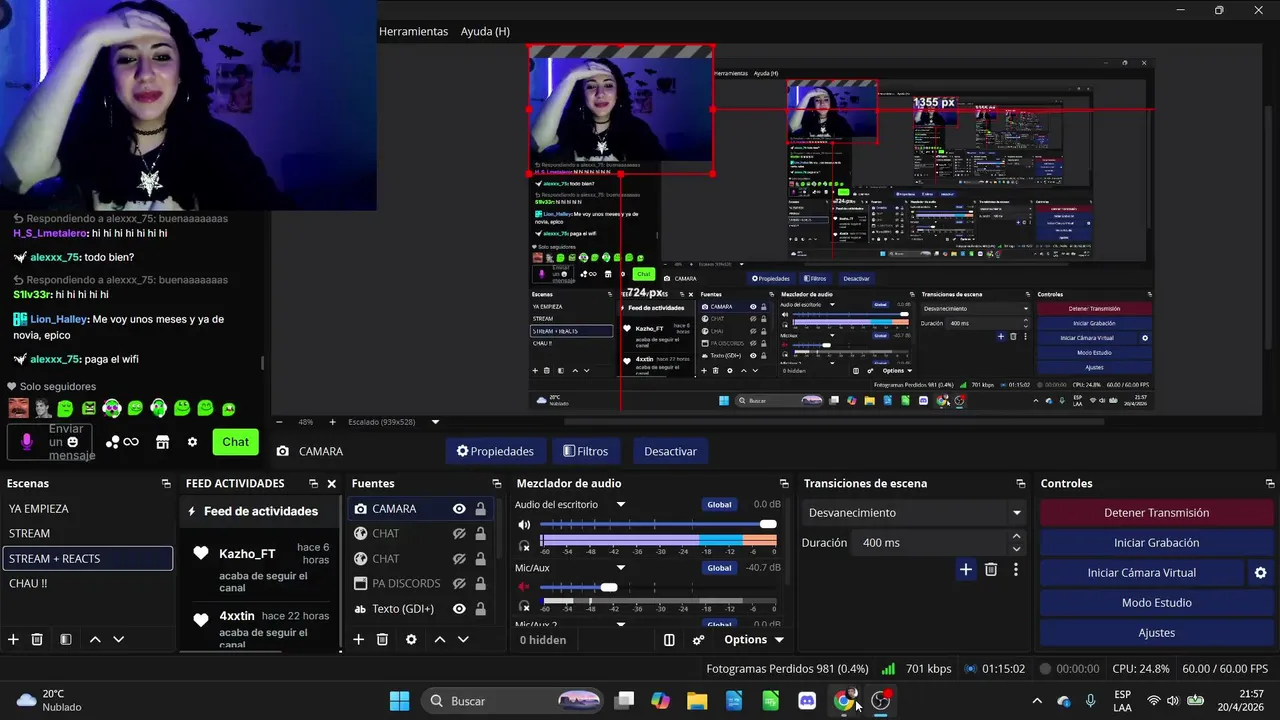1280x720 pixels.
Task: Move the selected scene down
Action: 118,639
